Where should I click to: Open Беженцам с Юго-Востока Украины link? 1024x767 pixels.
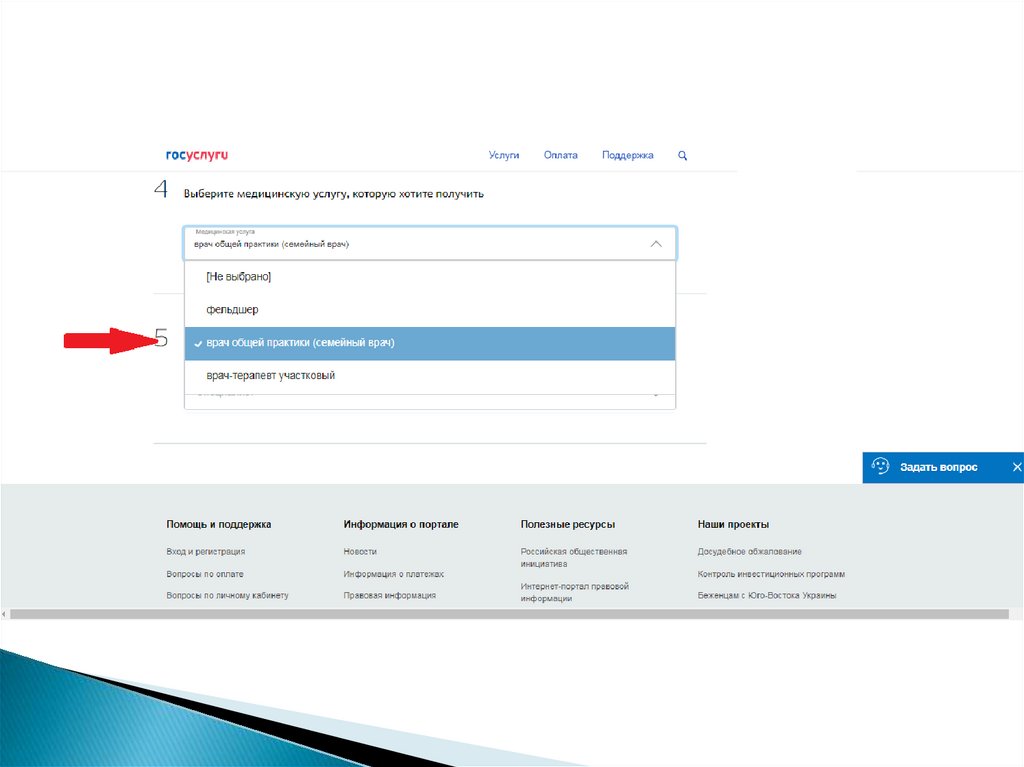[767, 596]
